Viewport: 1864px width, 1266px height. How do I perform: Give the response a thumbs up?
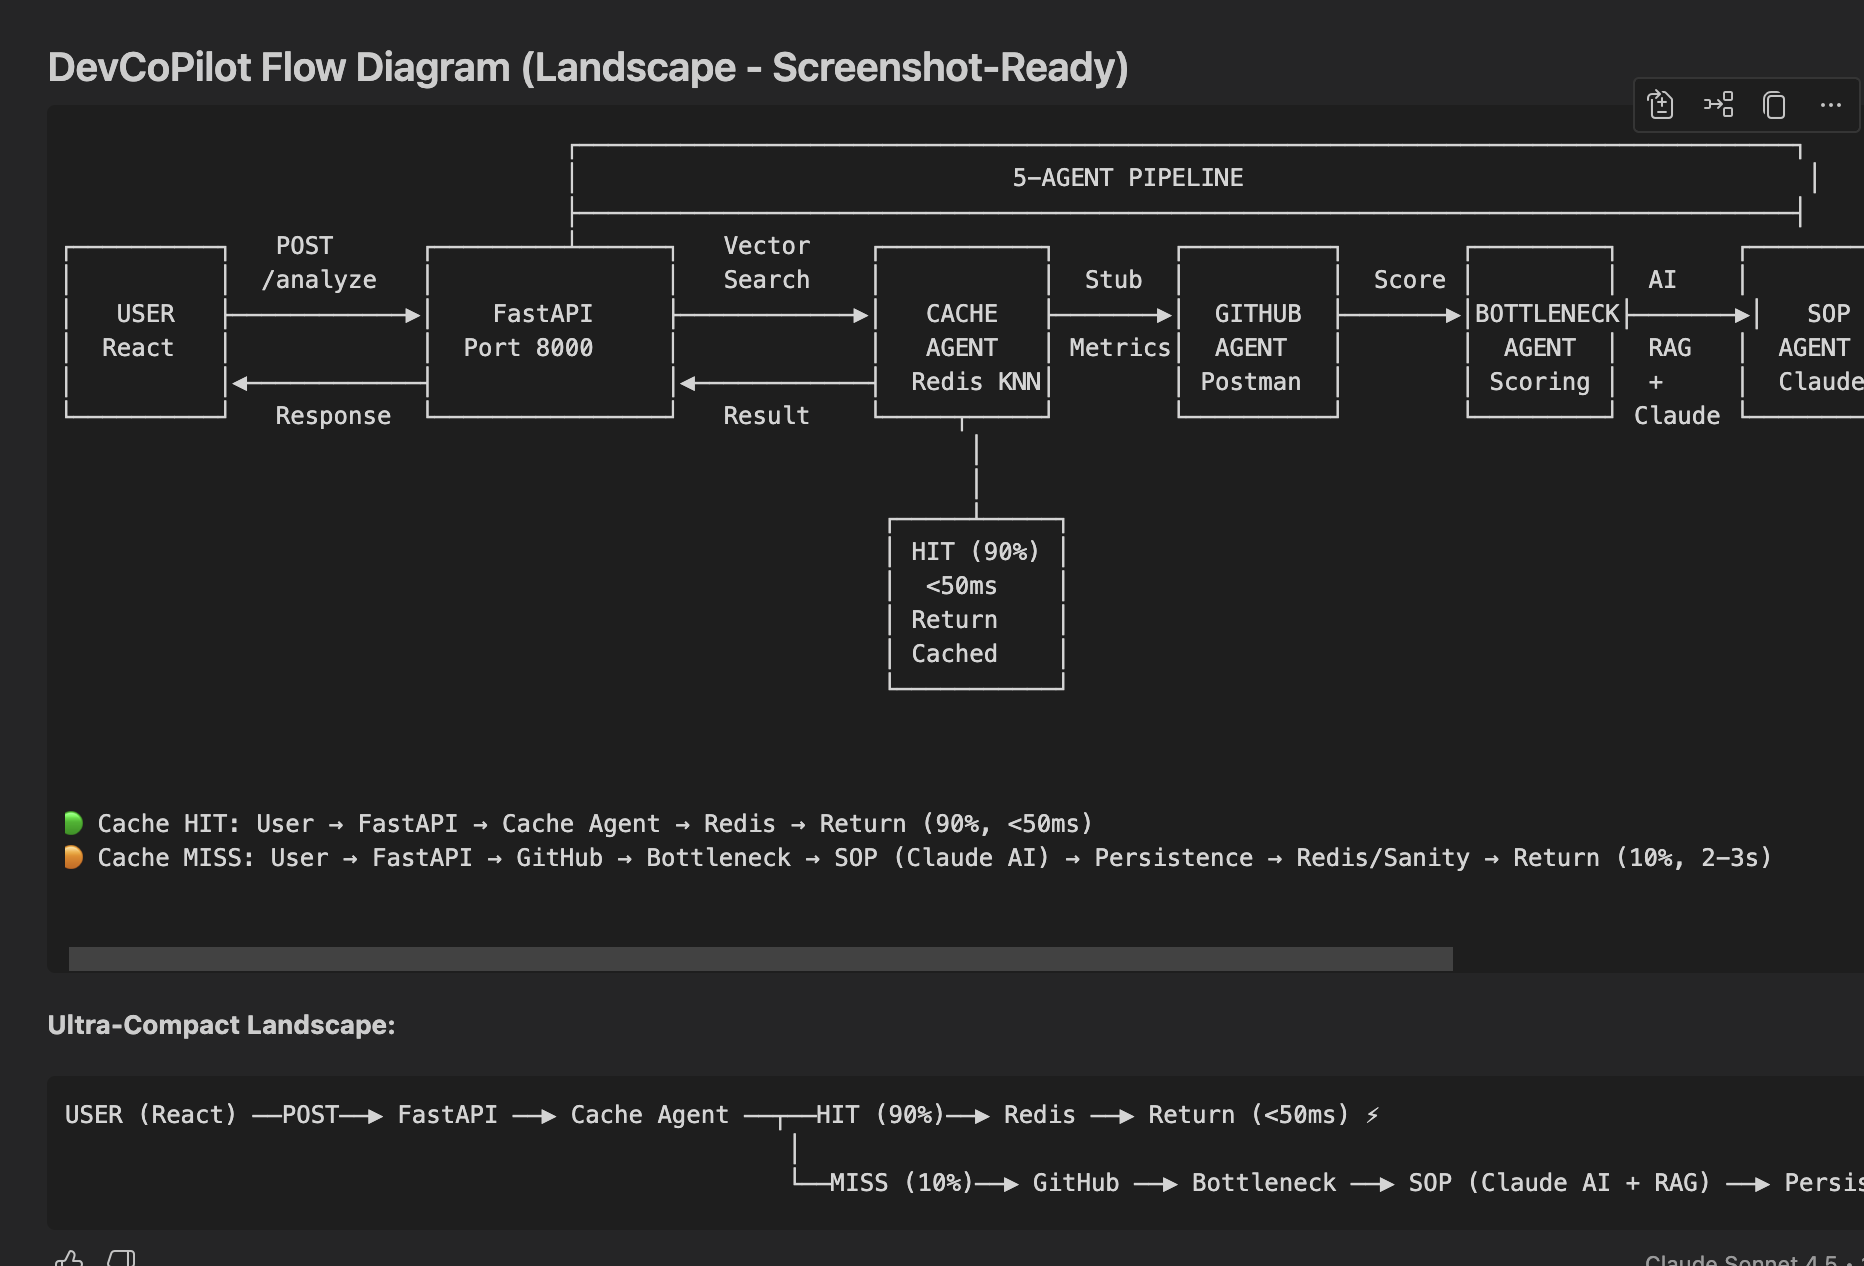pos(69,1258)
